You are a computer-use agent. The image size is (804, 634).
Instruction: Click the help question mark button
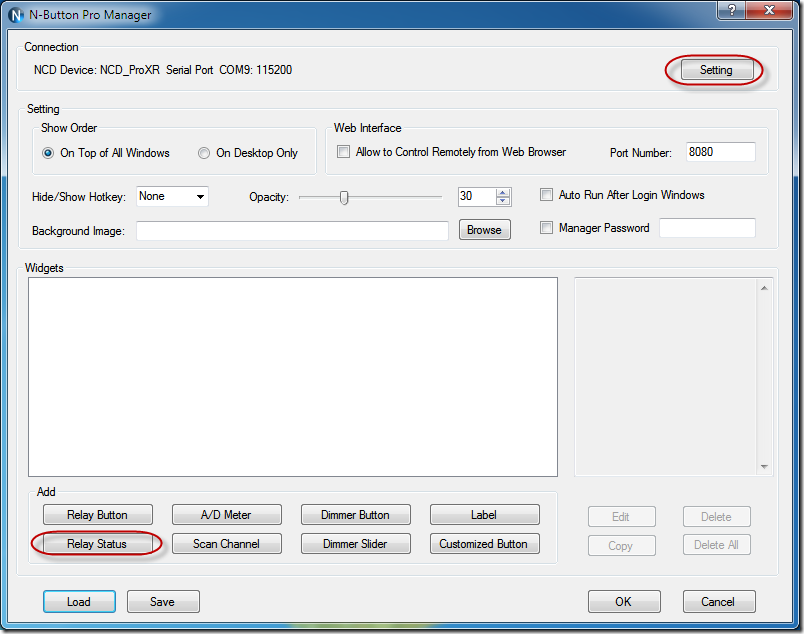(x=732, y=10)
